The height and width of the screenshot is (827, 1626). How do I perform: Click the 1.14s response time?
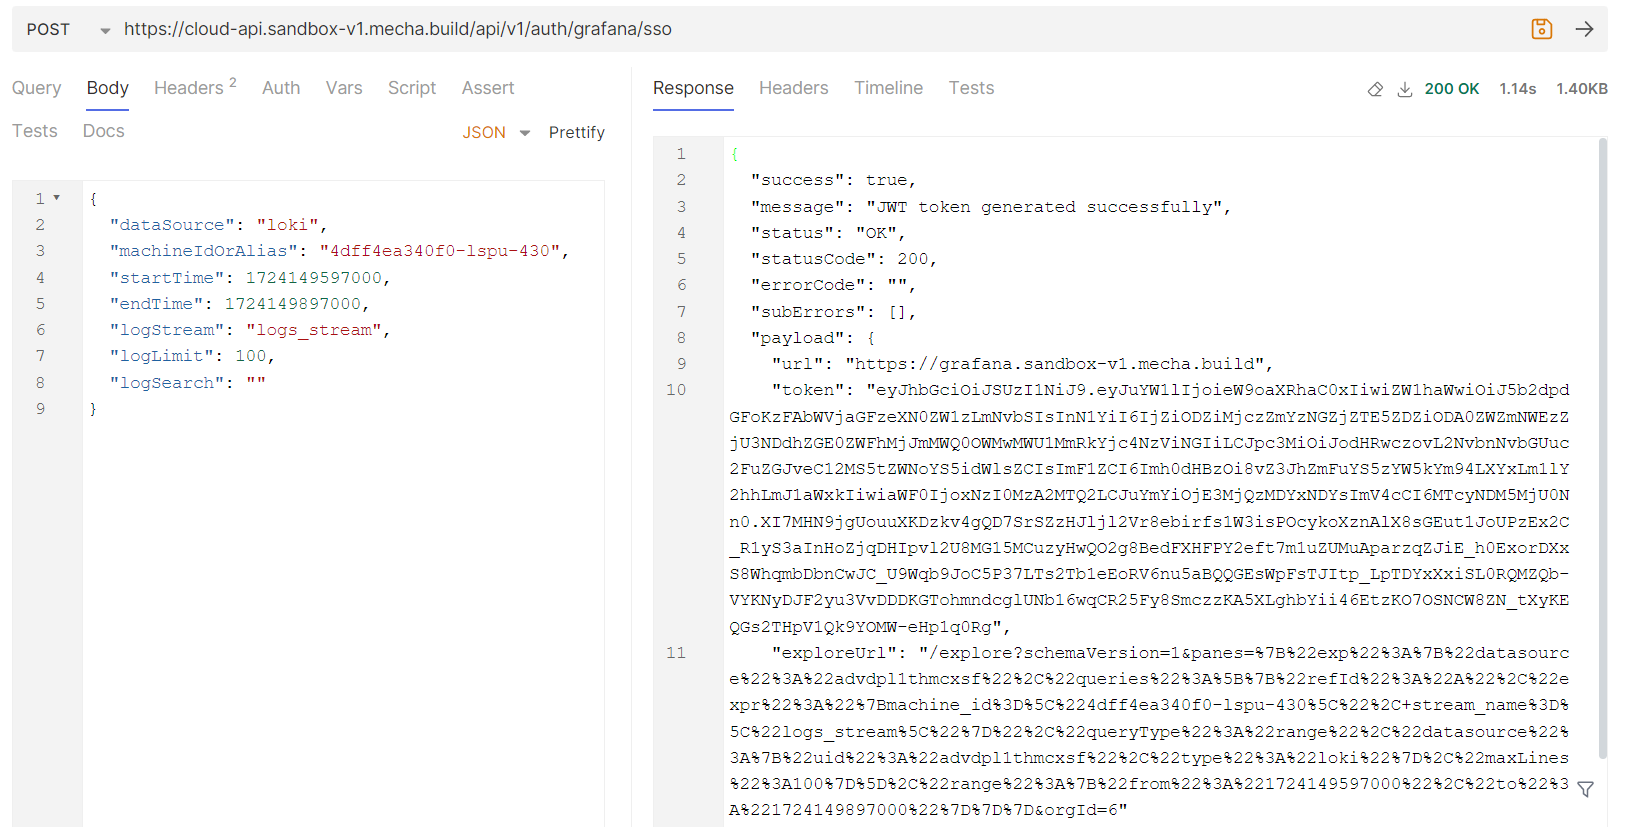click(1518, 89)
